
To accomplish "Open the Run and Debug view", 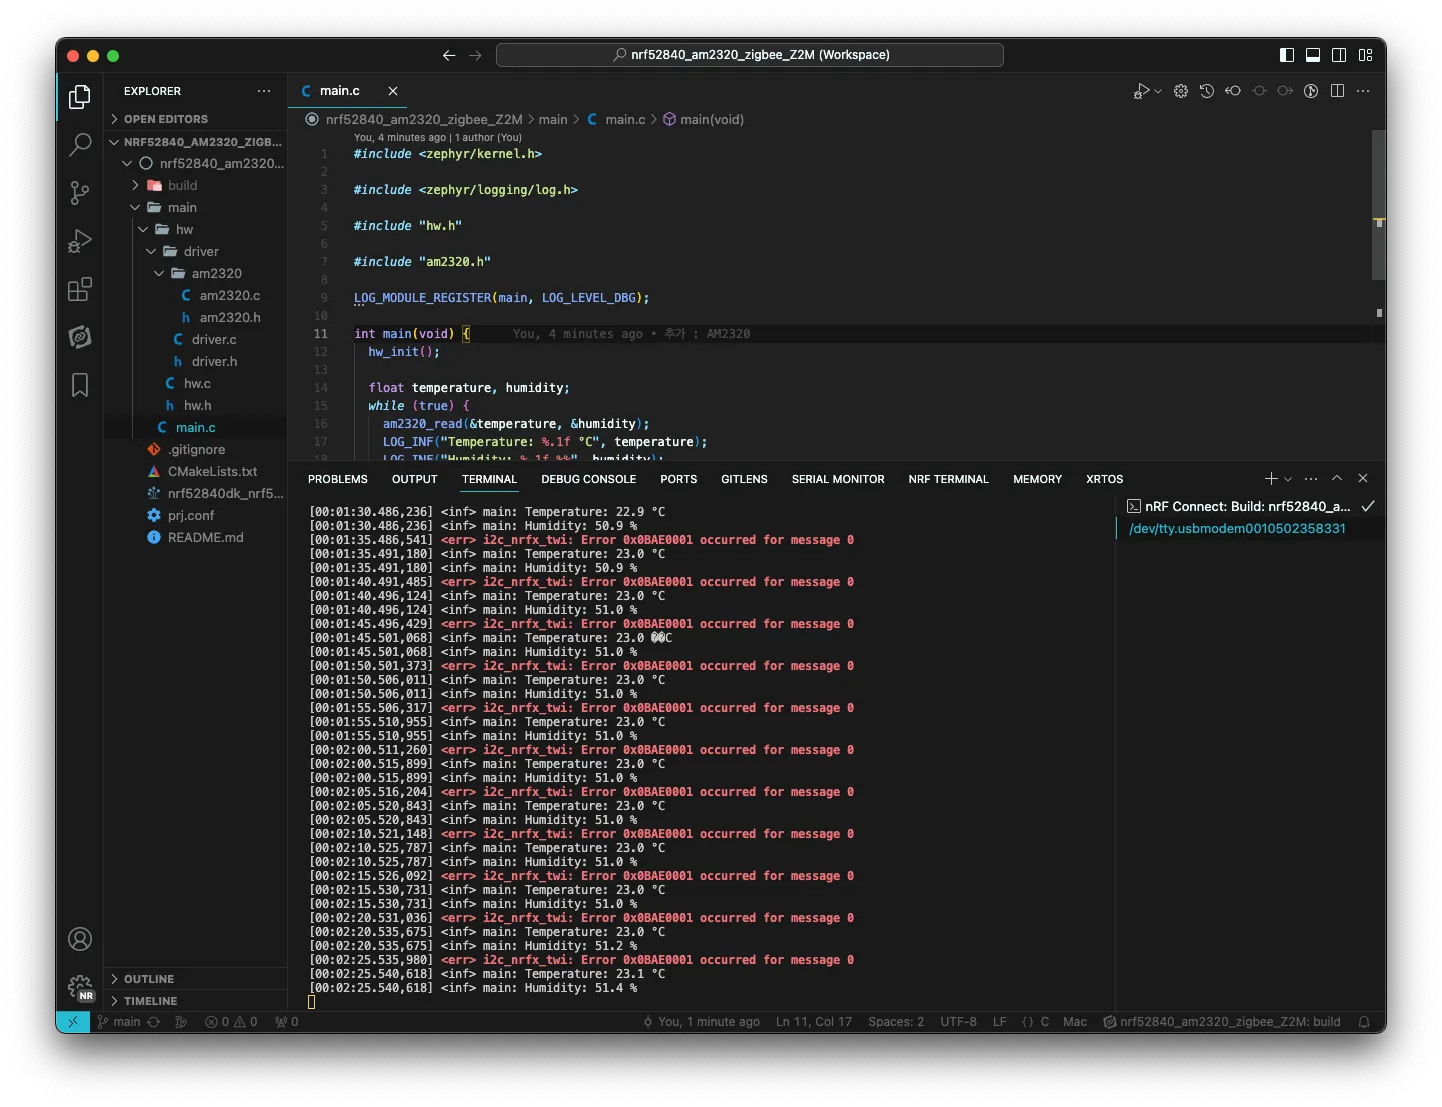I will point(80,241).
